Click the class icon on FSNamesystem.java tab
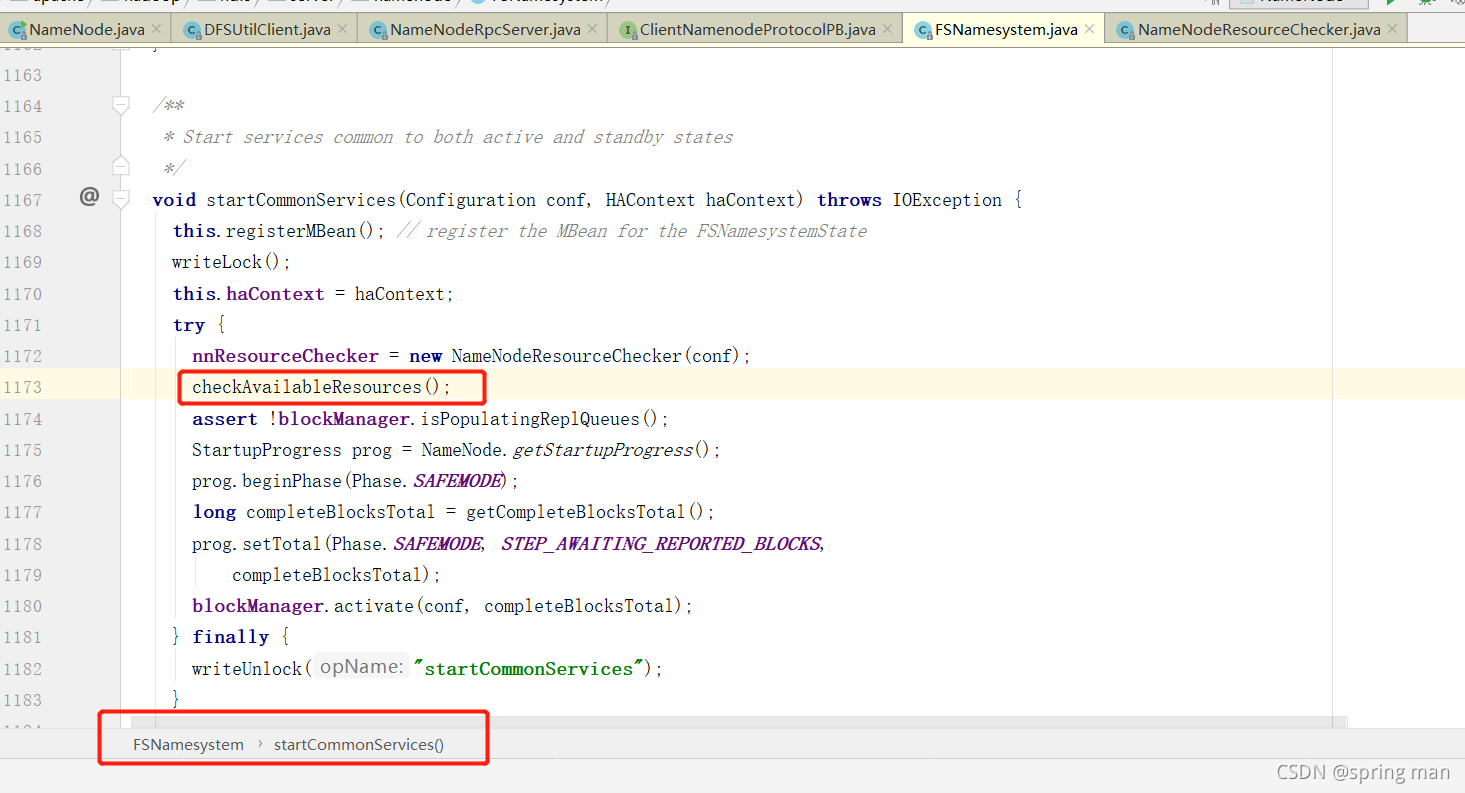 click(x=923, y=30)
